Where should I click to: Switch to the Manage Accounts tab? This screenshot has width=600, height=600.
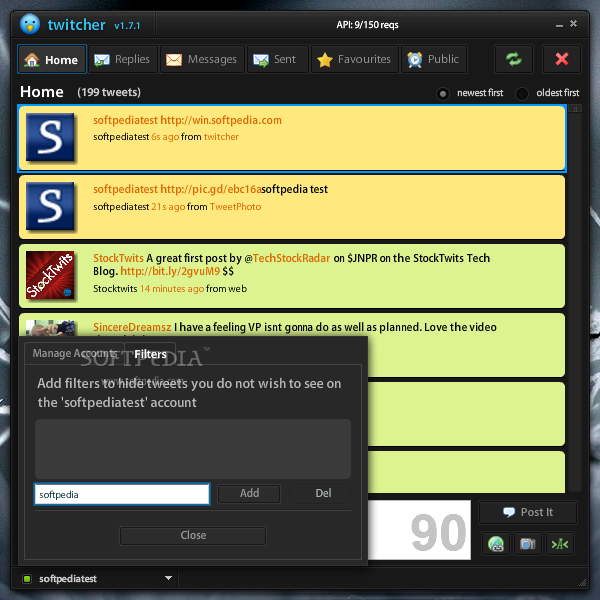pos(74,353)
